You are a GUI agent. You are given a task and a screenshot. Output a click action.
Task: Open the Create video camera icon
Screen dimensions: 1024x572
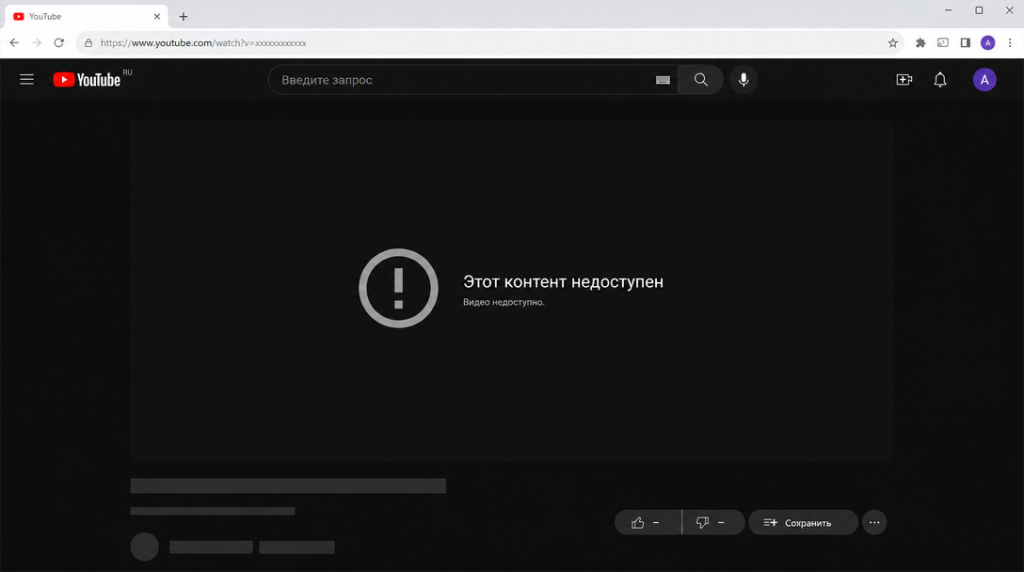click(904, 80)
